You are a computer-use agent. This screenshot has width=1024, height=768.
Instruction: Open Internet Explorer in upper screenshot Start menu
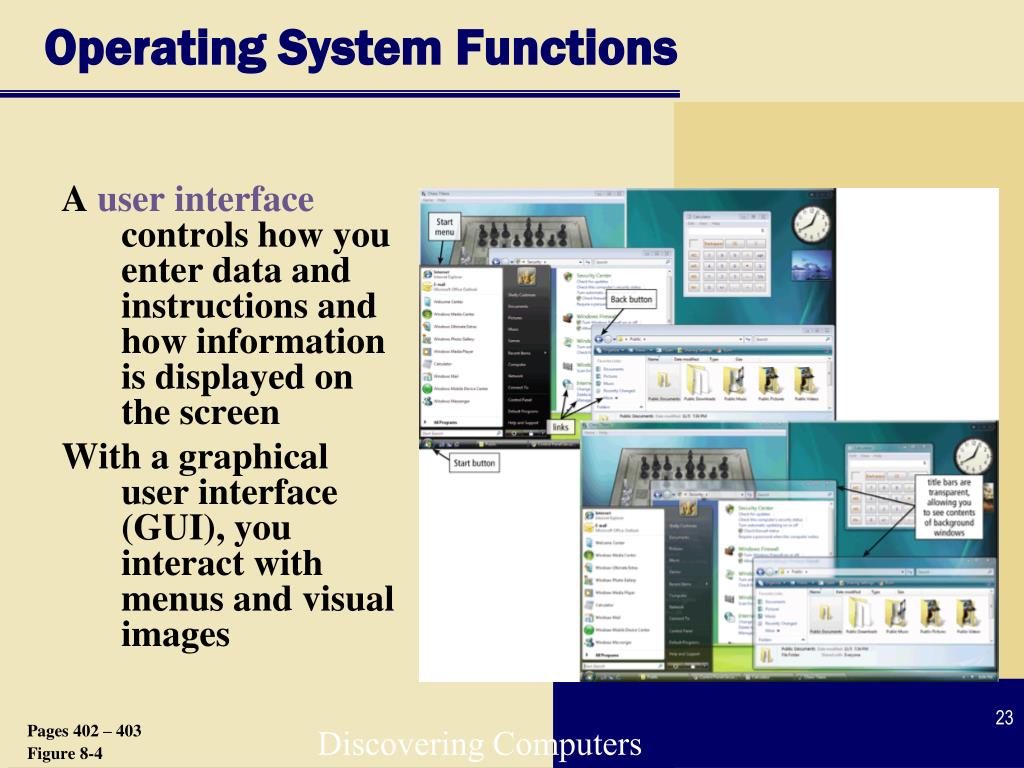click(462, 274)
